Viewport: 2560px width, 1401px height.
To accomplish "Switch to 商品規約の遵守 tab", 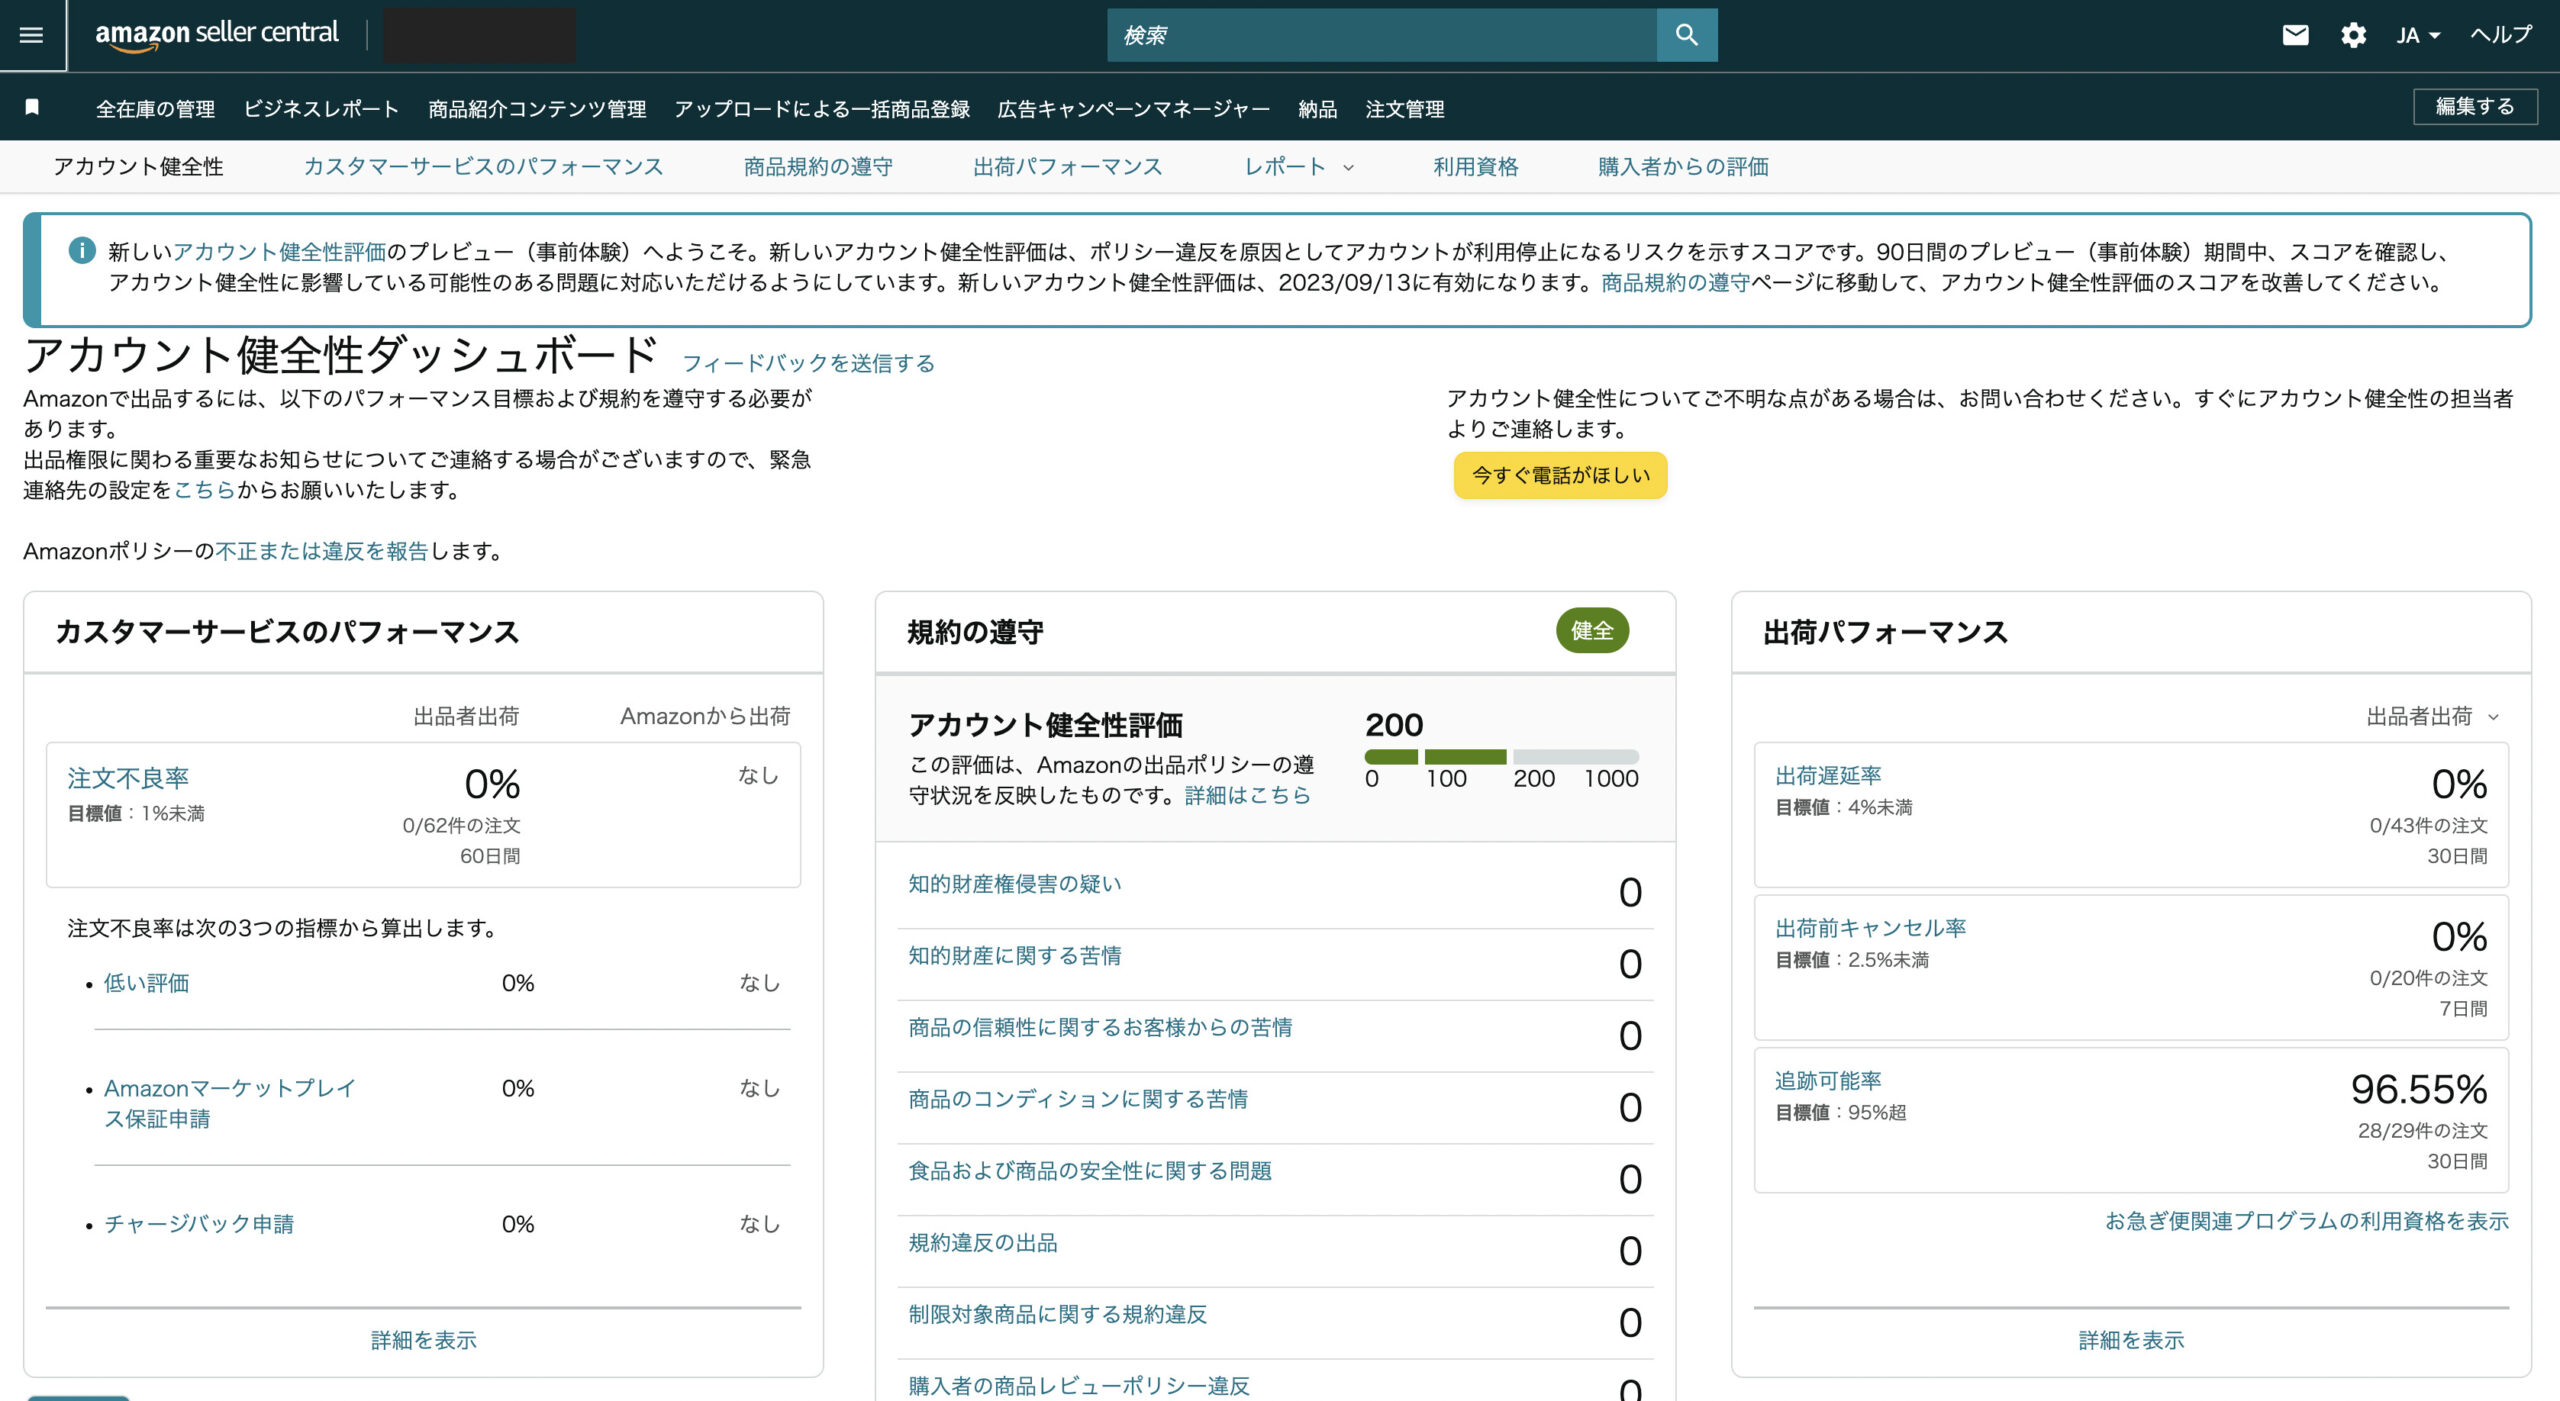I will point(818,167).
